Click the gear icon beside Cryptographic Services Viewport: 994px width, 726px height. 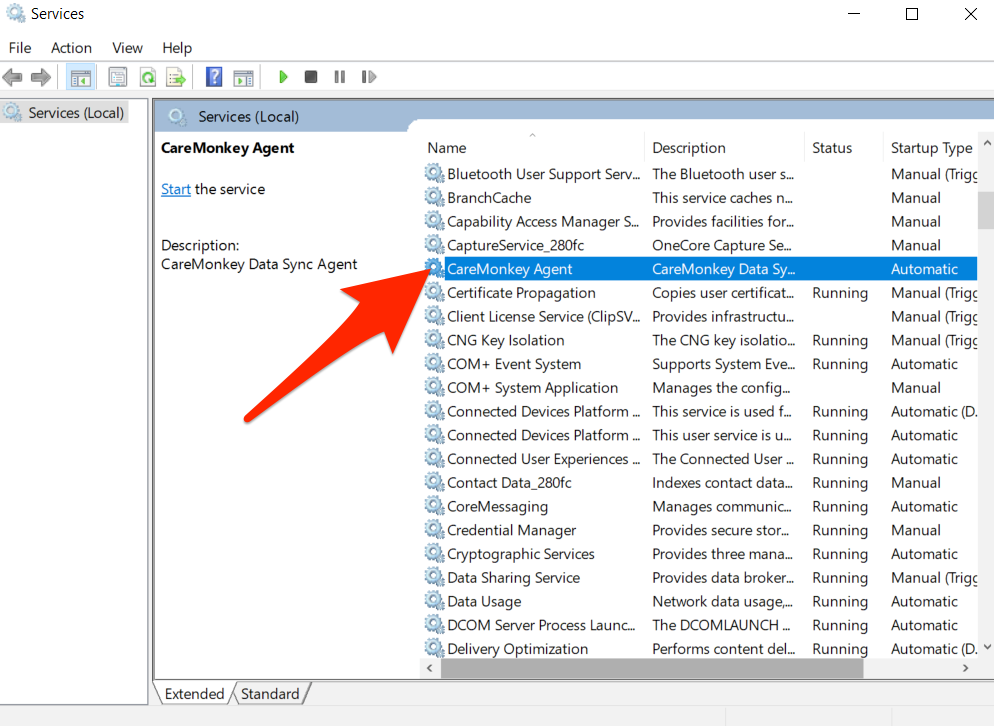(434, 554)
